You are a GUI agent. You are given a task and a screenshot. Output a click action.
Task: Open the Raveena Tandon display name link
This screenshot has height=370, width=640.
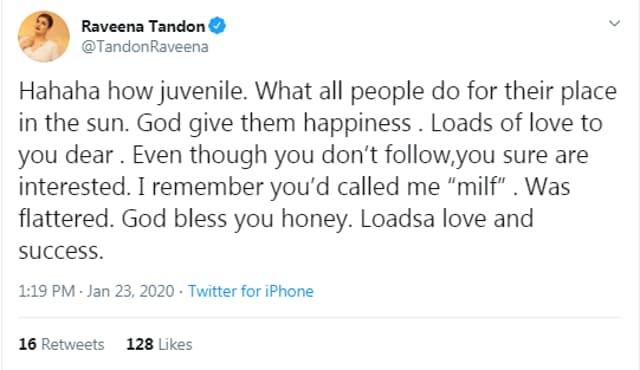pyautogui.click(x=143, y=27)
